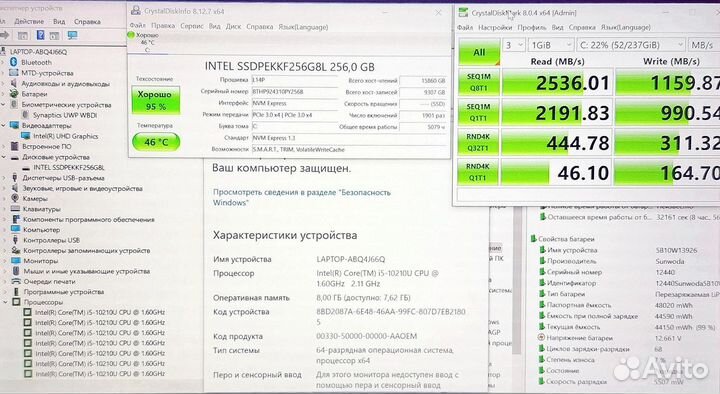Select the Код продукта 00330-50000-00000-AAOEM value
The height and width of the screenshot is (394, 720).
click(366, 336)
